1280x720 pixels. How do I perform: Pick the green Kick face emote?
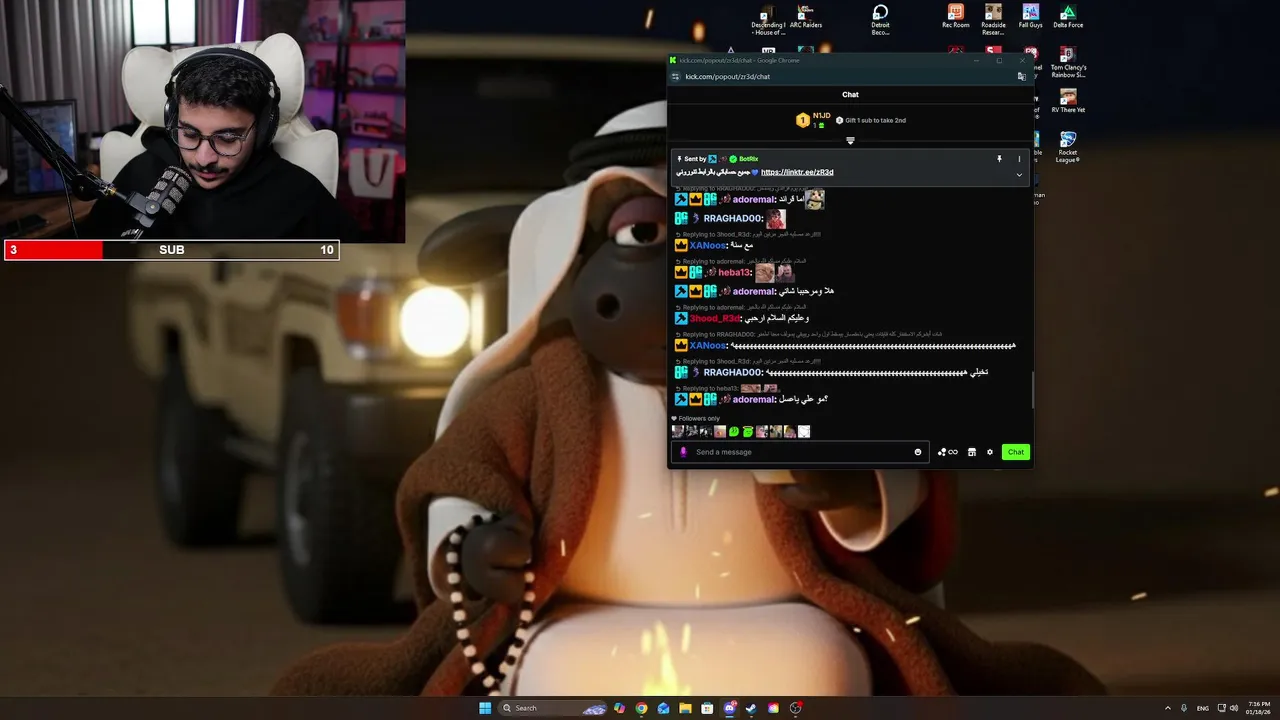point(734,432)
